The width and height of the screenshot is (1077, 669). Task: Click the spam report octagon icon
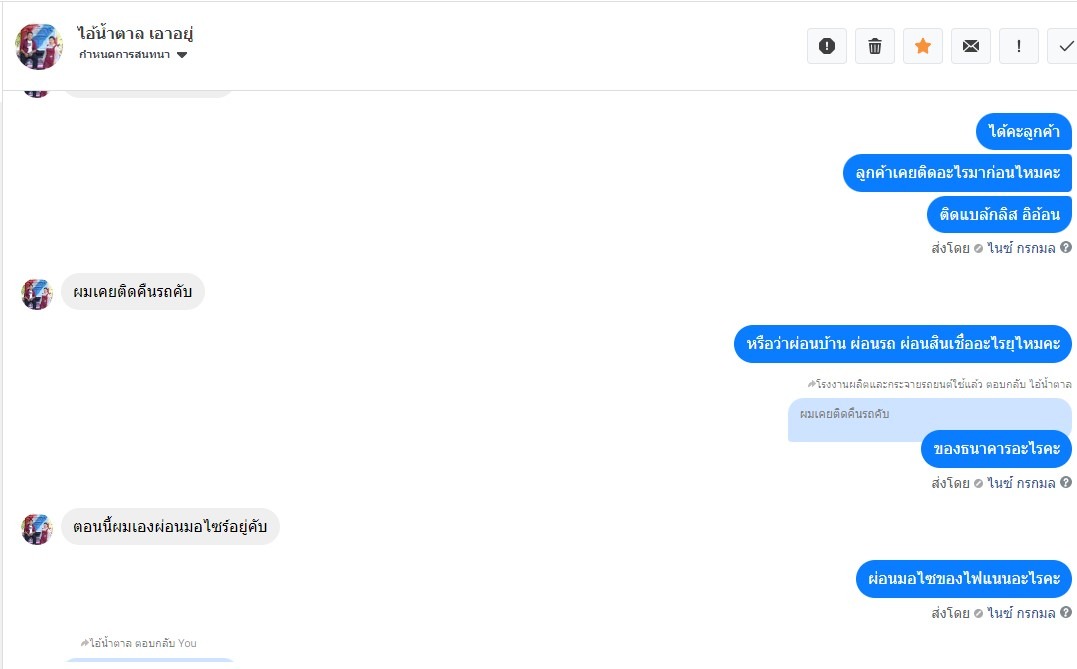point(827,46)
